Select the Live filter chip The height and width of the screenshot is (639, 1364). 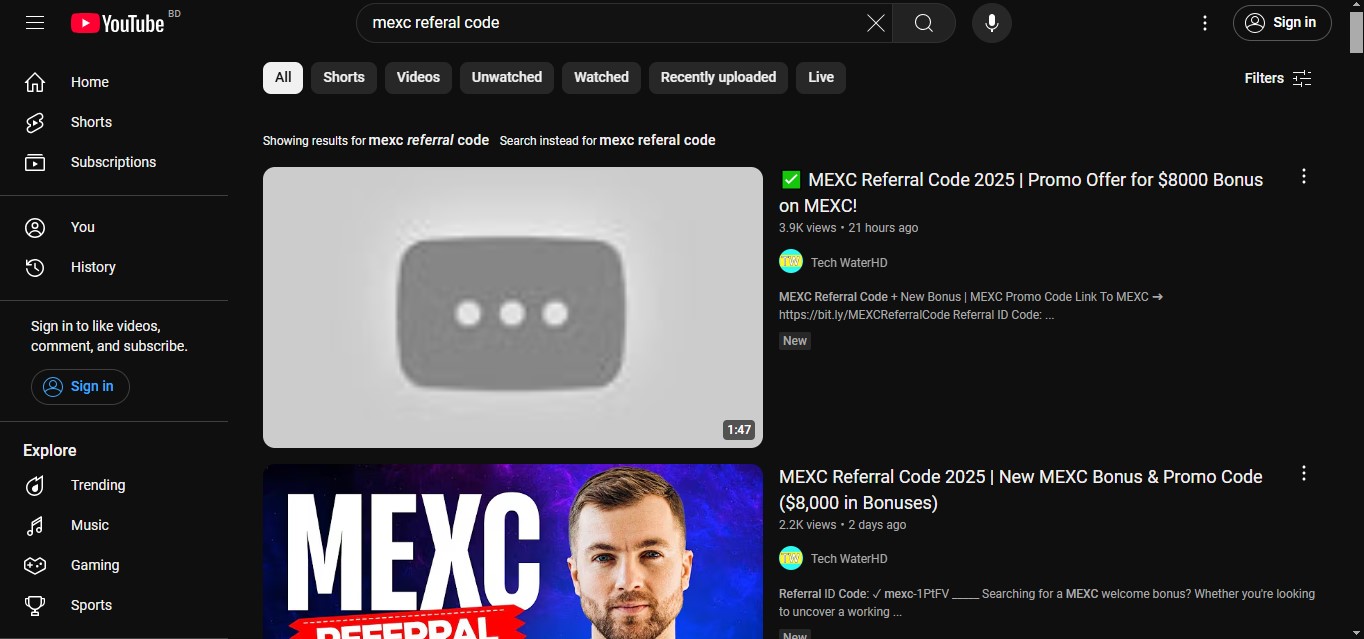pyautogui.click(x=821, y=77)
